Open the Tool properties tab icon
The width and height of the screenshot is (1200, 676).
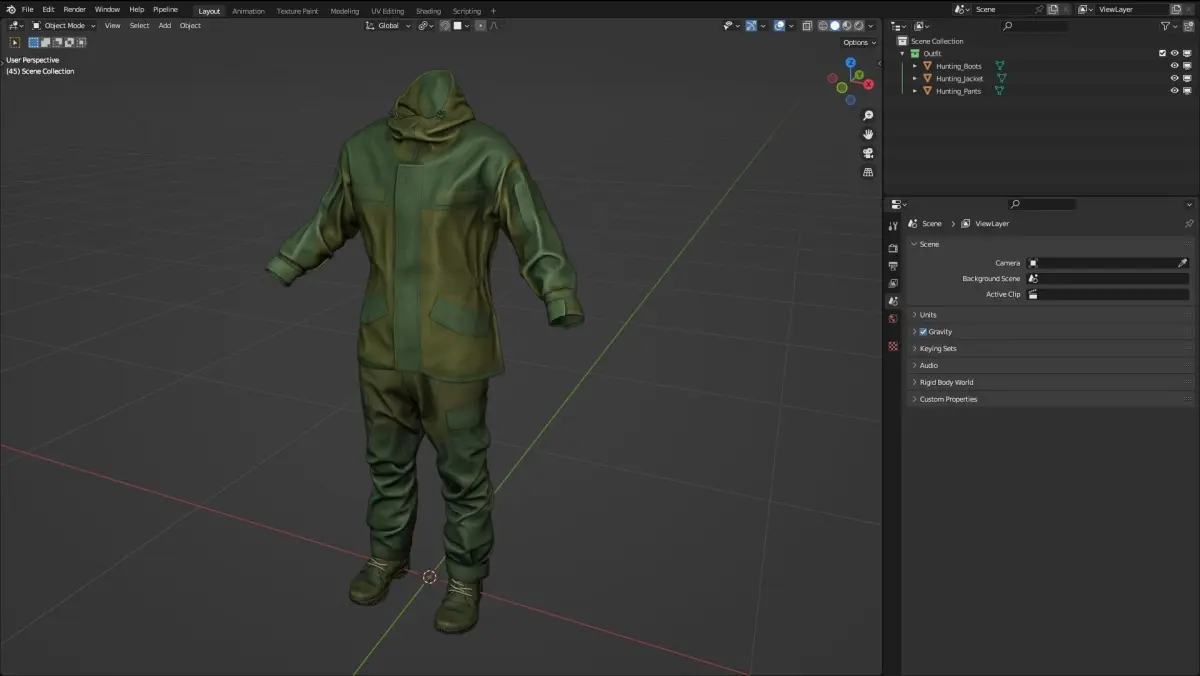tap(893, 227)
